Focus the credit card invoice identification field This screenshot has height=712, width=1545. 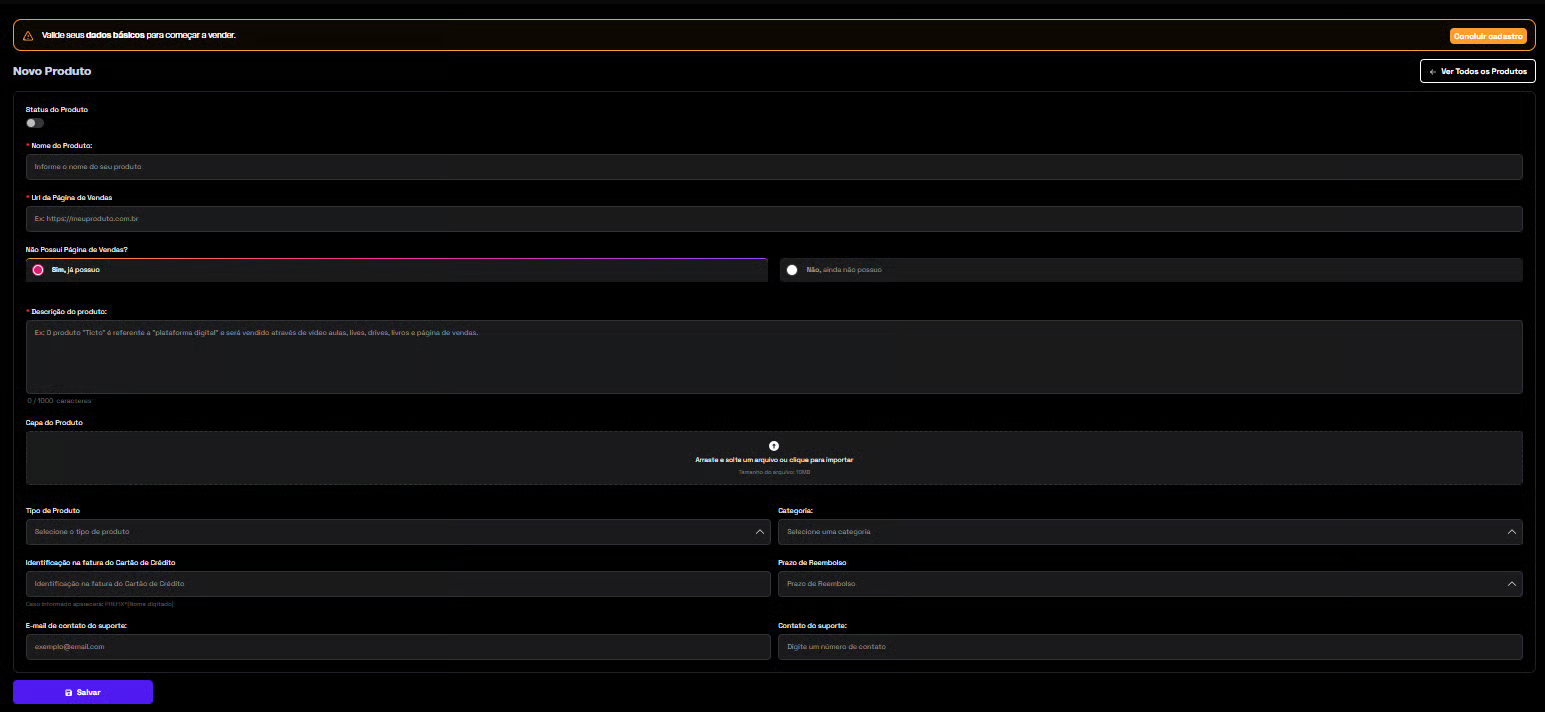398,584
